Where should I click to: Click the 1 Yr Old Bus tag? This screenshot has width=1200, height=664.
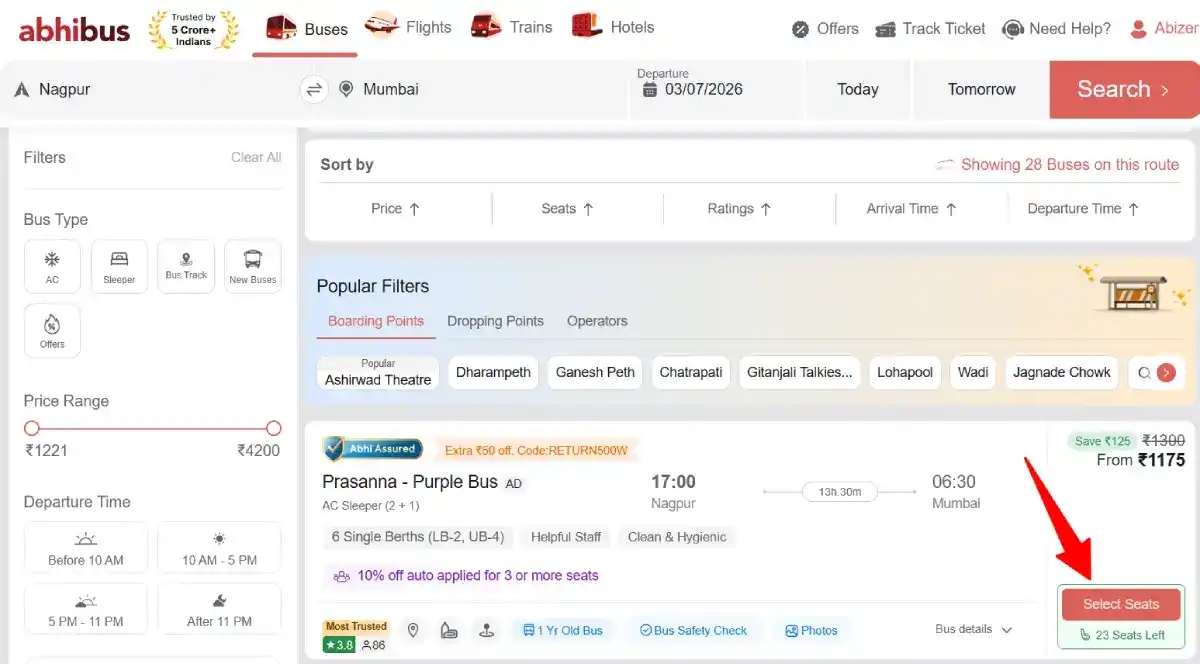click(x=563, y=630)
